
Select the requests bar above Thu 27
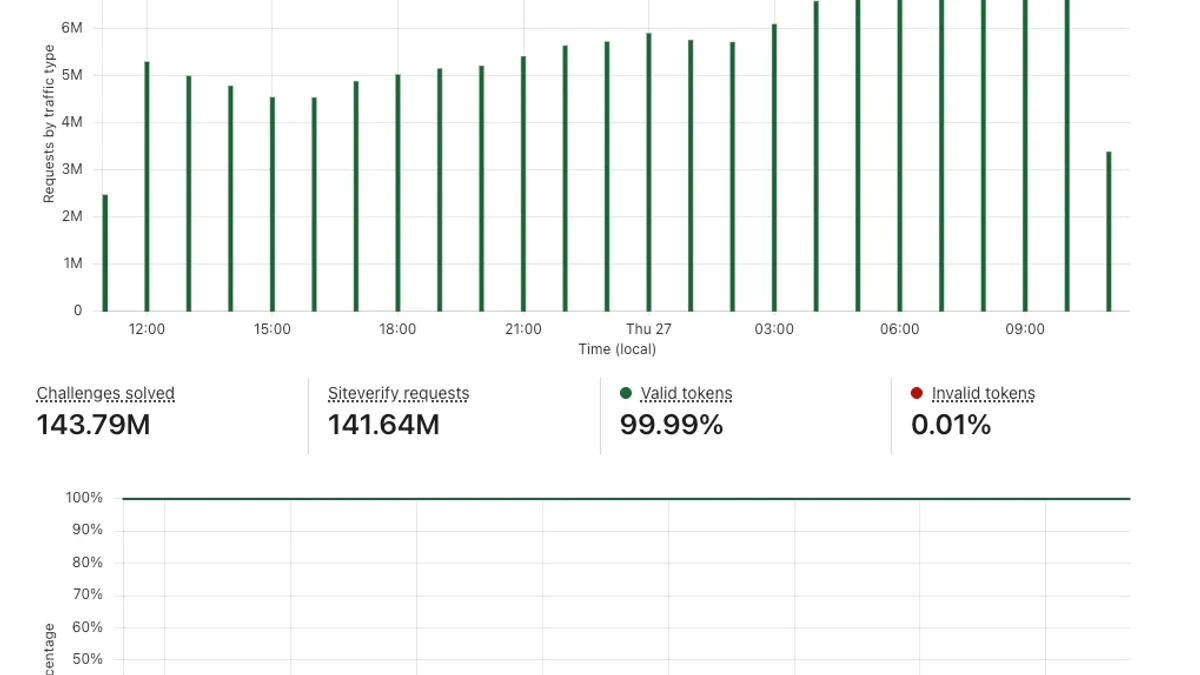[649, 172]
